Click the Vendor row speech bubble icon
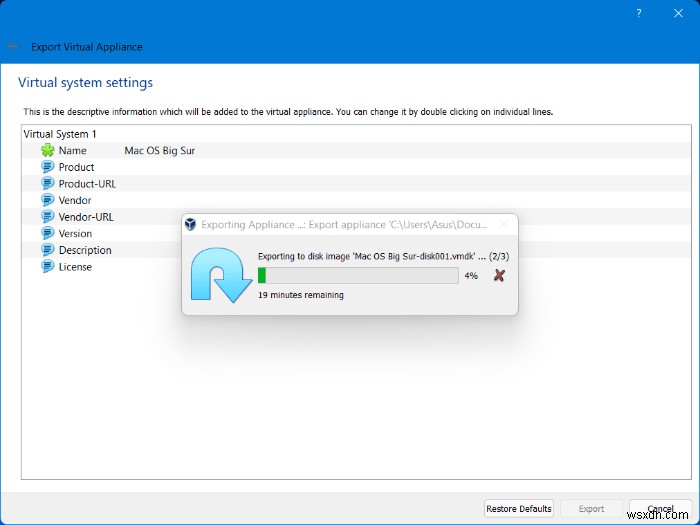This screenshot has height=525, width=700. [48, 200]
